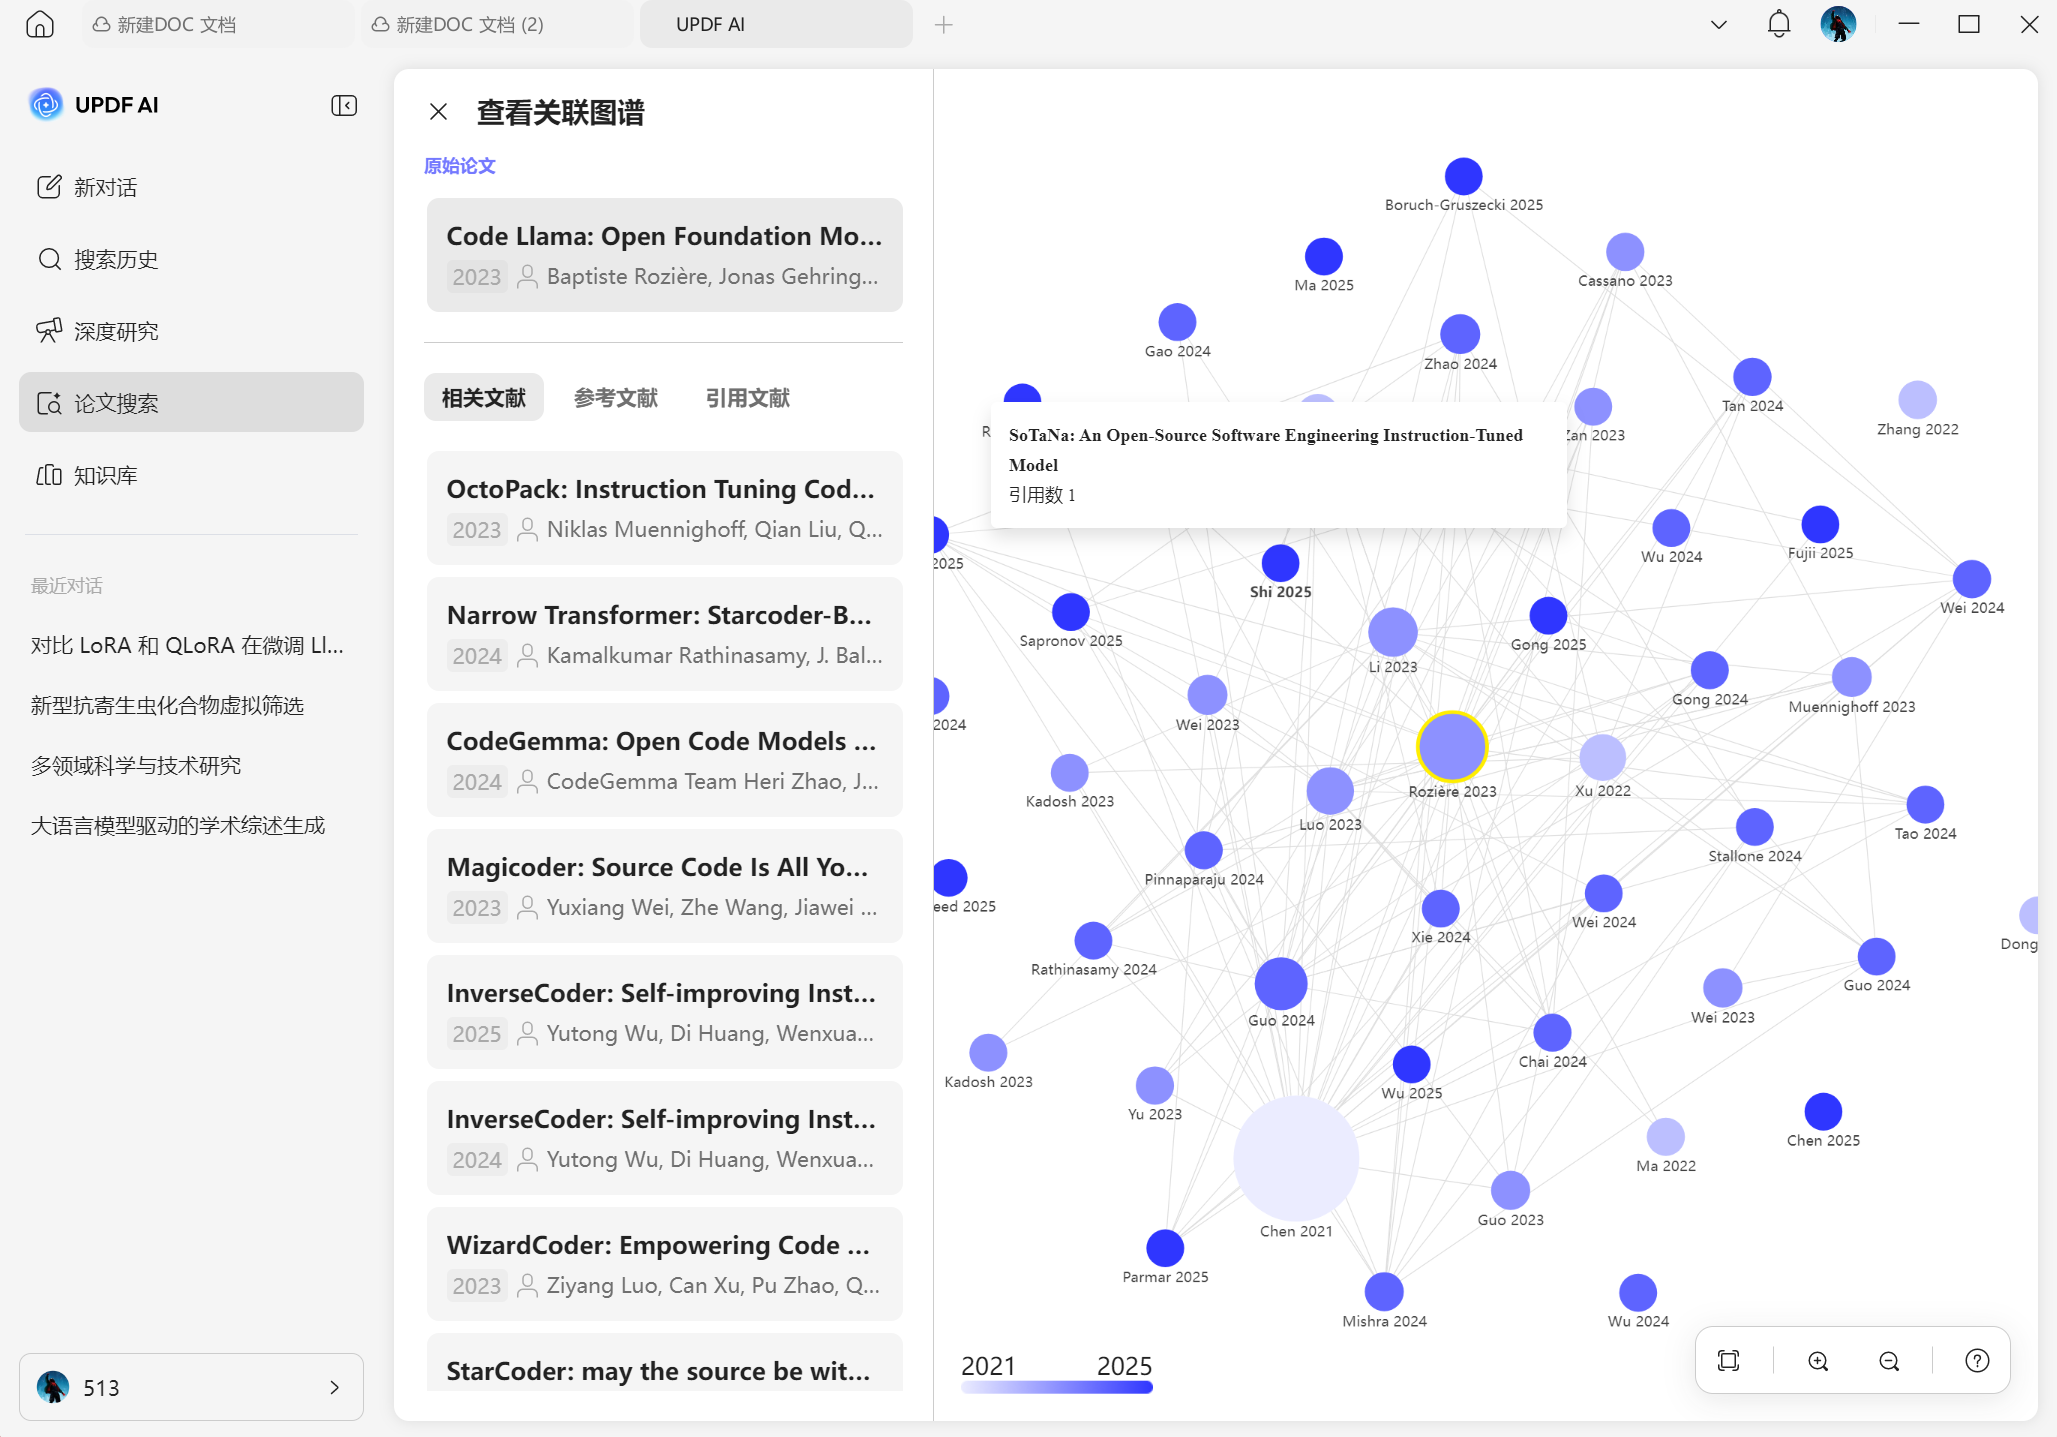This screenshot has width=2057, height=1437.
Task: Open the 知识库 section
Action: [x=104, y=475]
